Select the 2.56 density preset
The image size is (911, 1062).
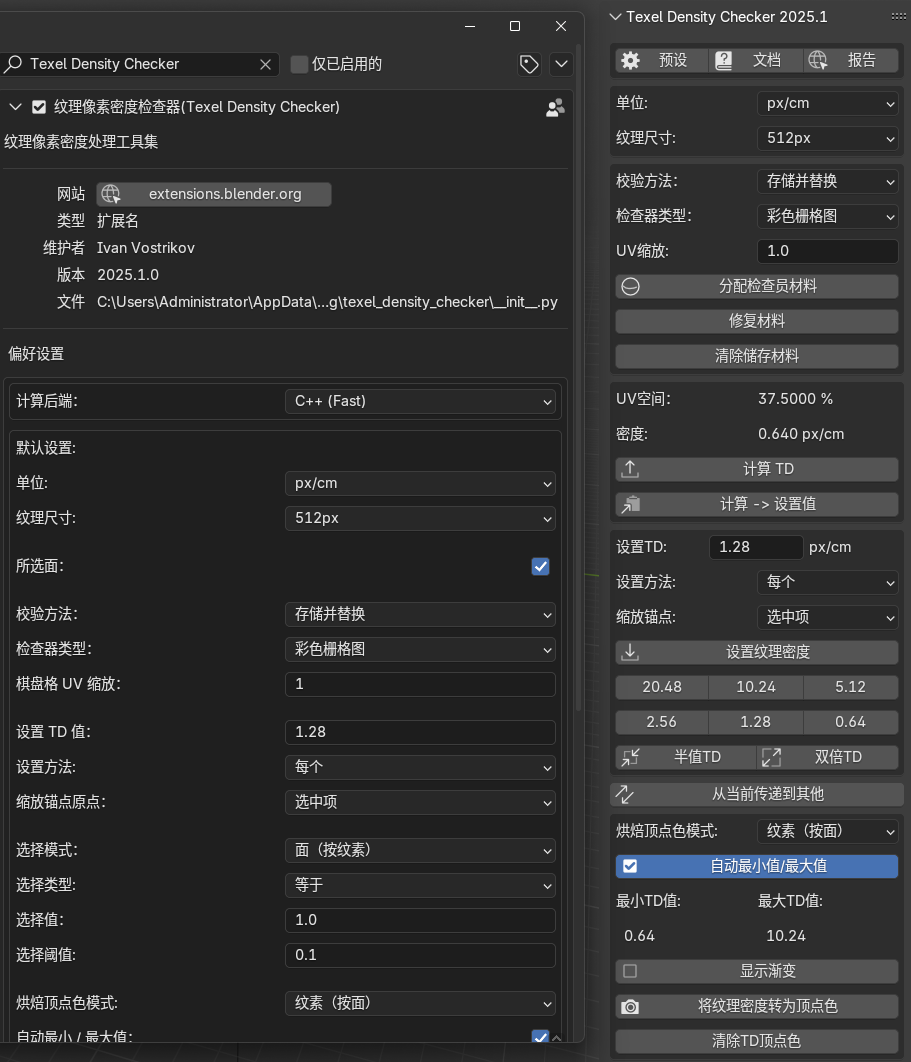click(662, 722)
